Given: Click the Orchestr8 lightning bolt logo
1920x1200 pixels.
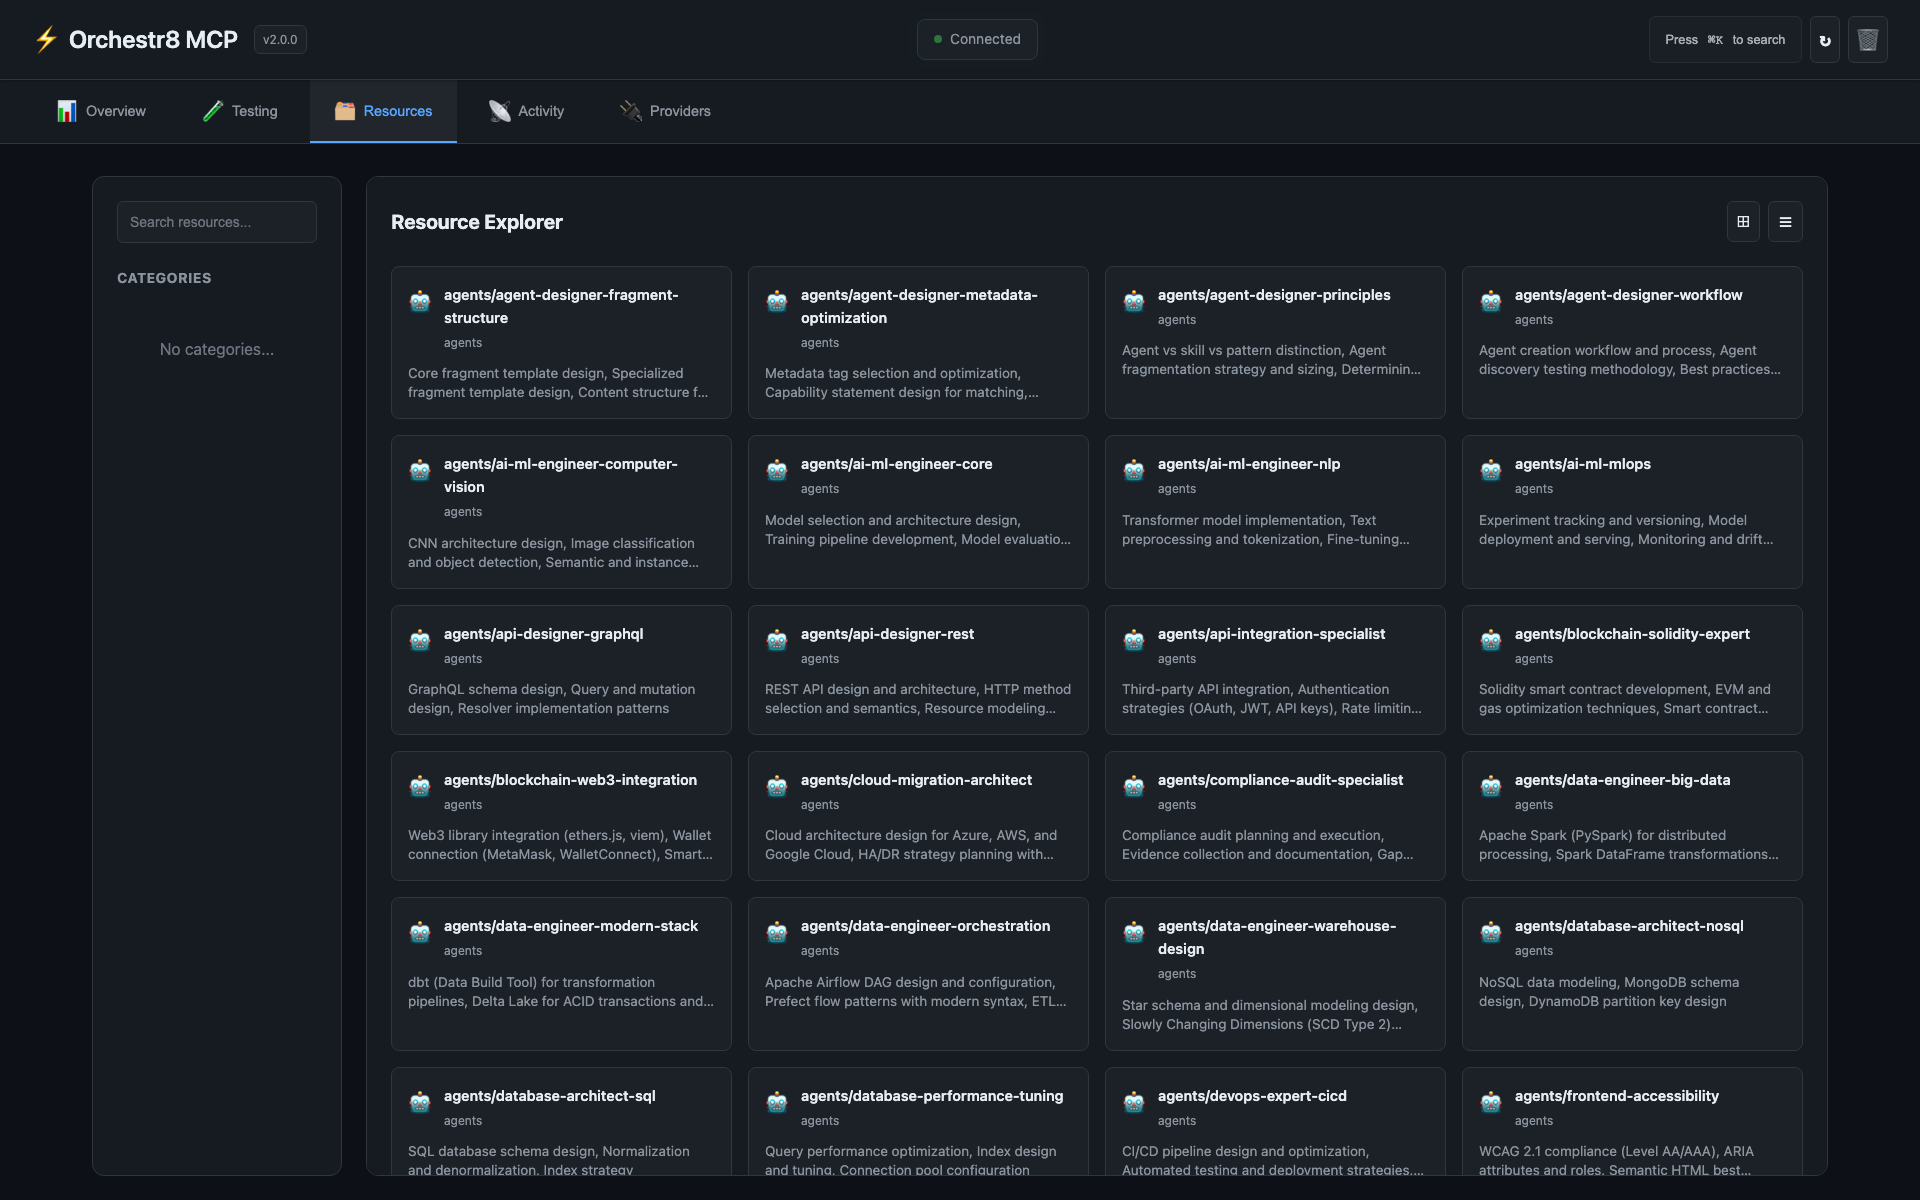Looking at the screenshot, I should click(46, 39).
